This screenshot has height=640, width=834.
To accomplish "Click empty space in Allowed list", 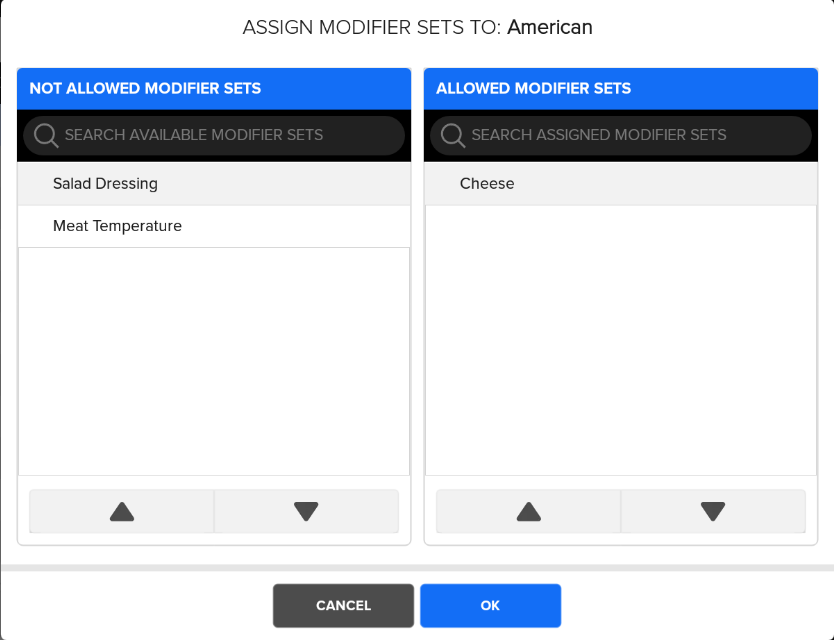I will tap(620, 340).
